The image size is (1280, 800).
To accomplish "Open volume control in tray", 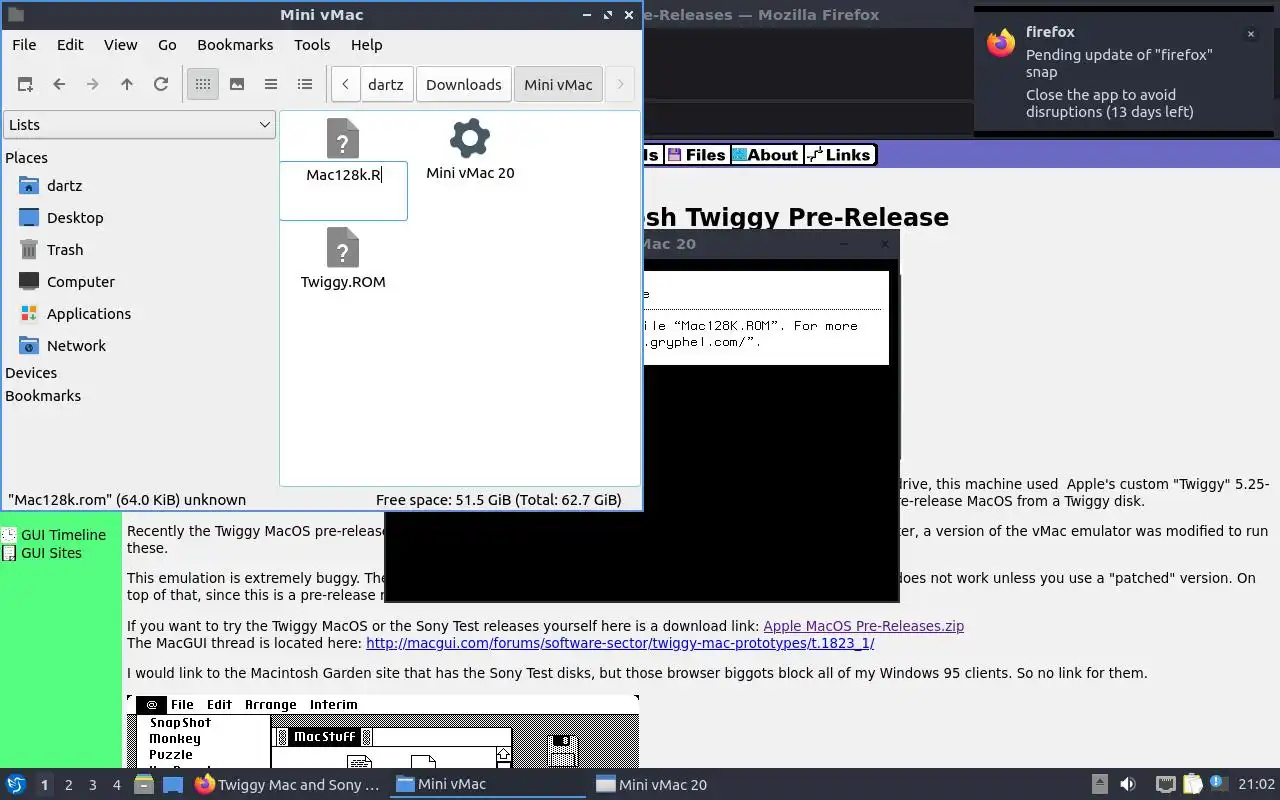I will coord(1128,785).
